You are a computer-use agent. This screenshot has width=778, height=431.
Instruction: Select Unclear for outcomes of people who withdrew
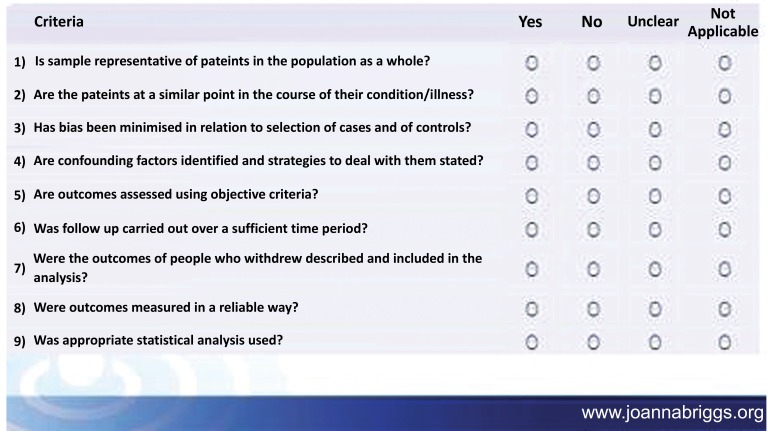[655, 269]
